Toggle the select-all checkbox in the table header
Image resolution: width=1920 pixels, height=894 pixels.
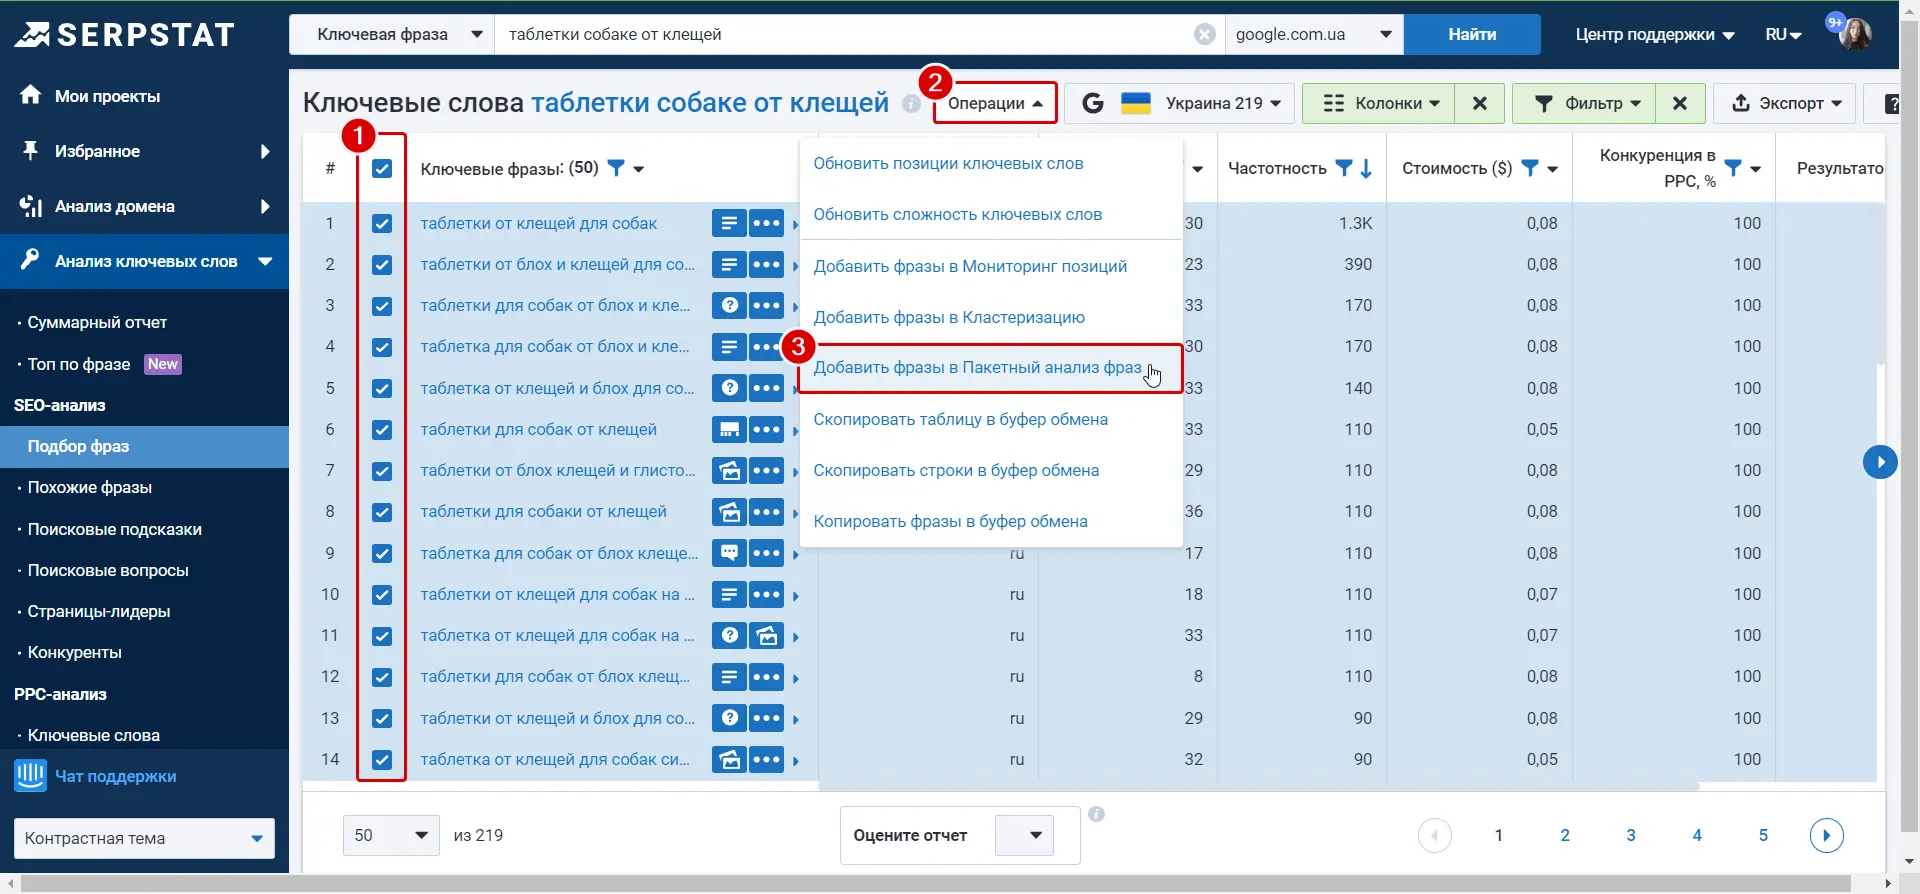[x=382, y=168]
